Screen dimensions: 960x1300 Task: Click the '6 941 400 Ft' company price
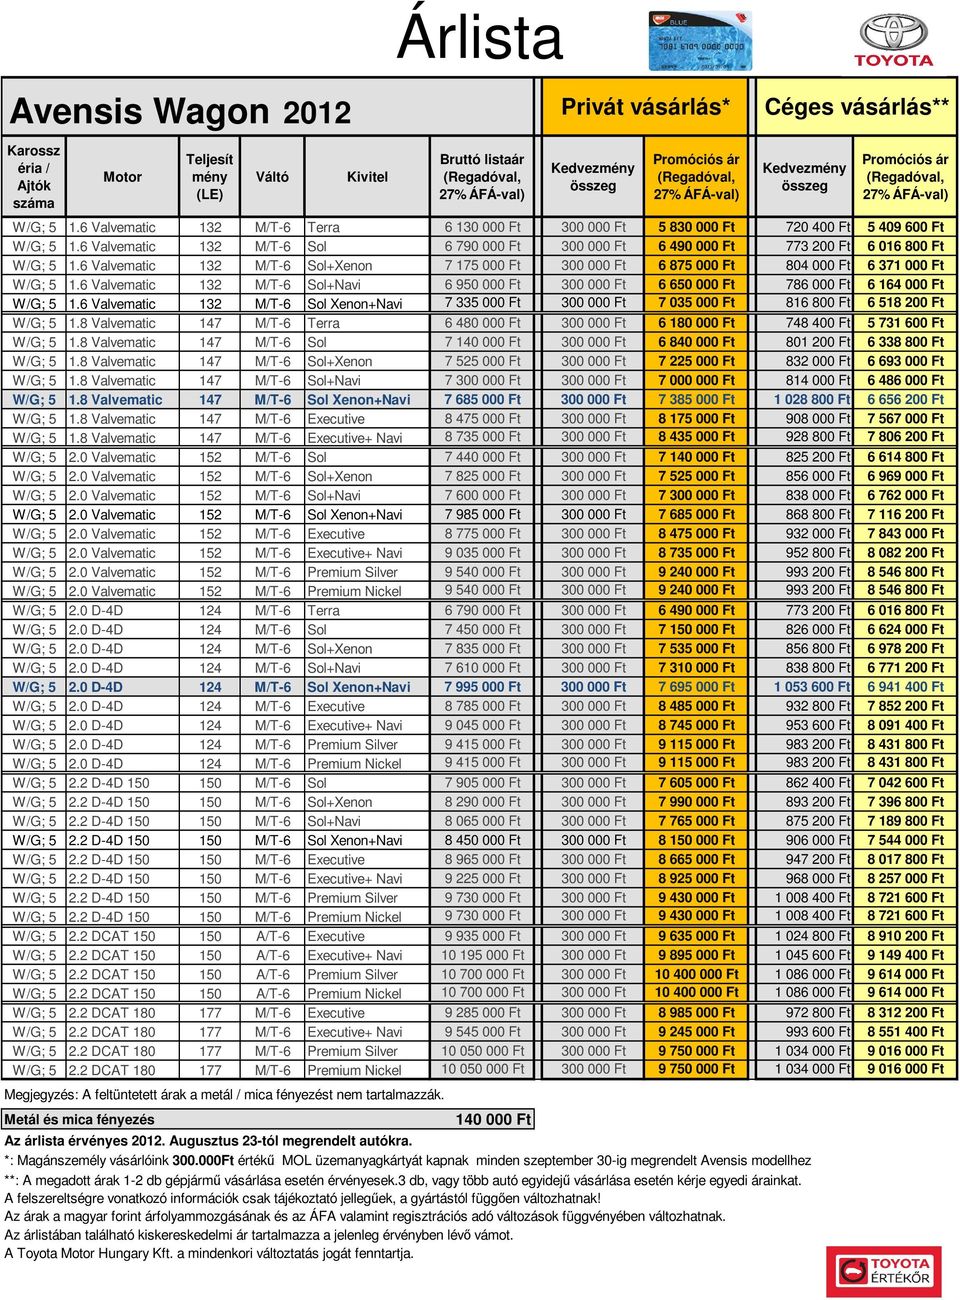905,686
